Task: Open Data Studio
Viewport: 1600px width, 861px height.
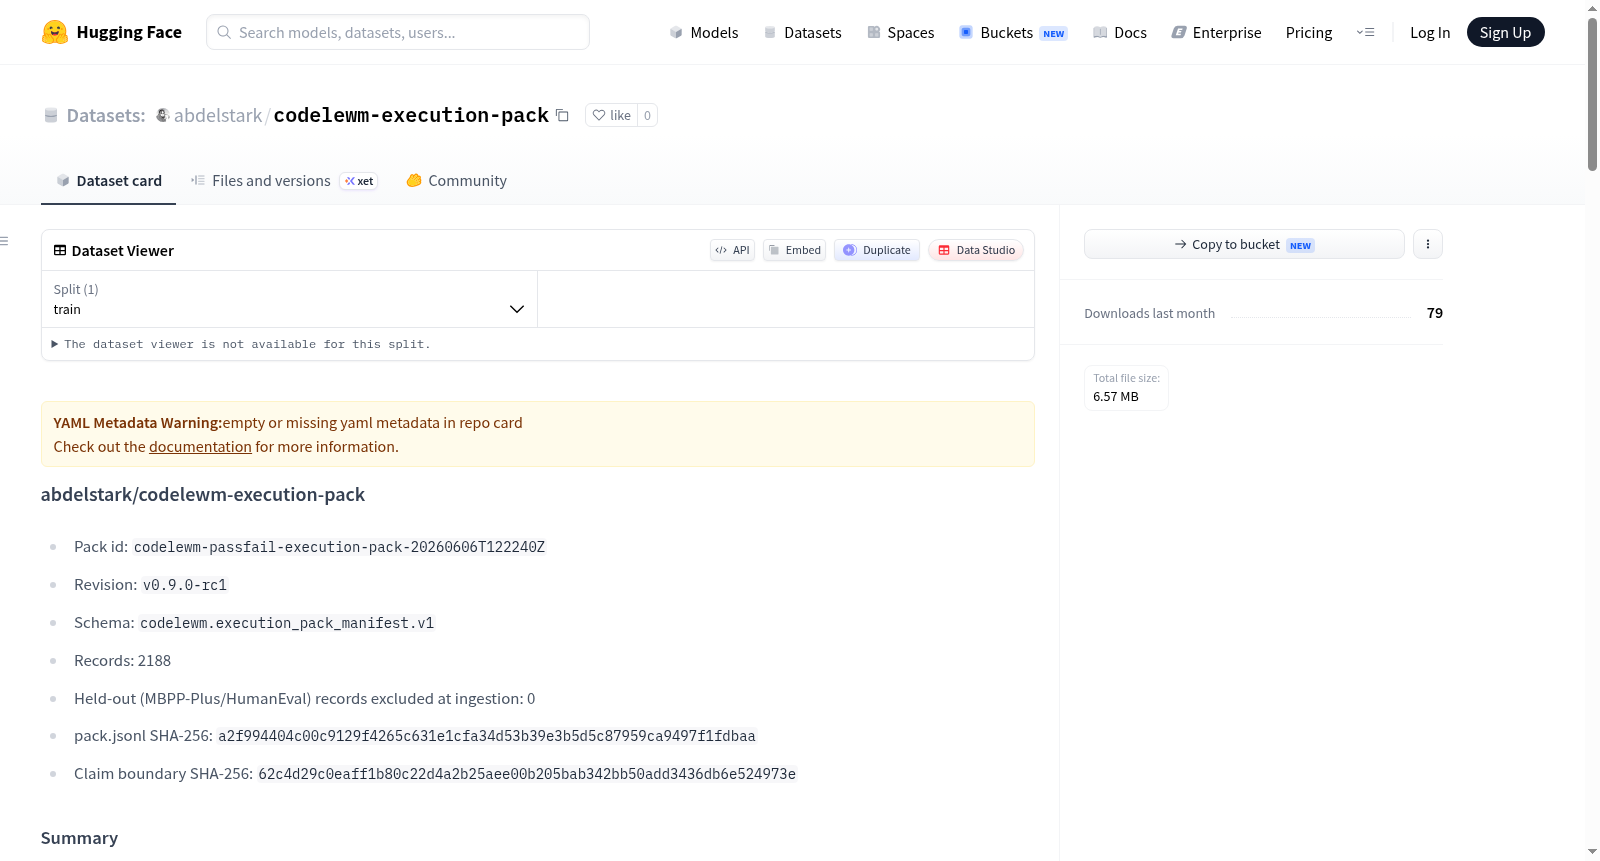Action: 976,250
